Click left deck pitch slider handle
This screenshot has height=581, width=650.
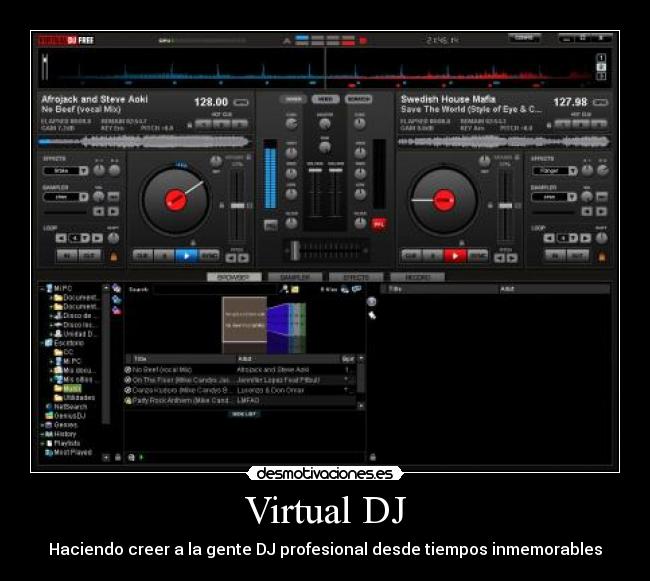coord(238,206)
